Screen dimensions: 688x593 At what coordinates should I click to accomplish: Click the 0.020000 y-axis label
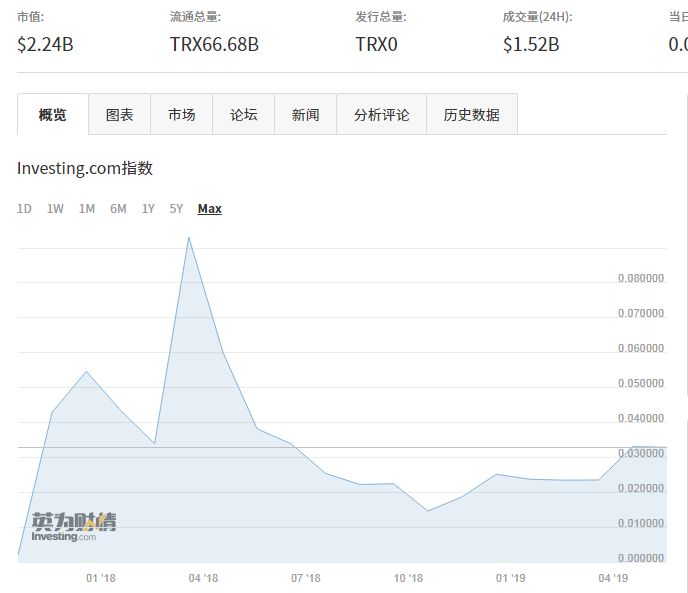[x=641, y=488]
